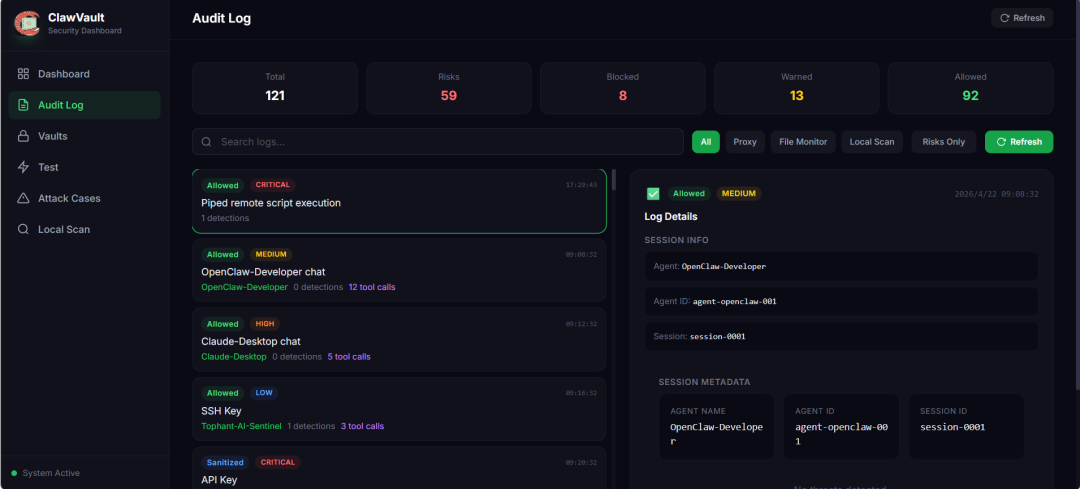Click the 12 tool calls link
The height and width of the screenshot is (489, 1080).
point(372,287)
